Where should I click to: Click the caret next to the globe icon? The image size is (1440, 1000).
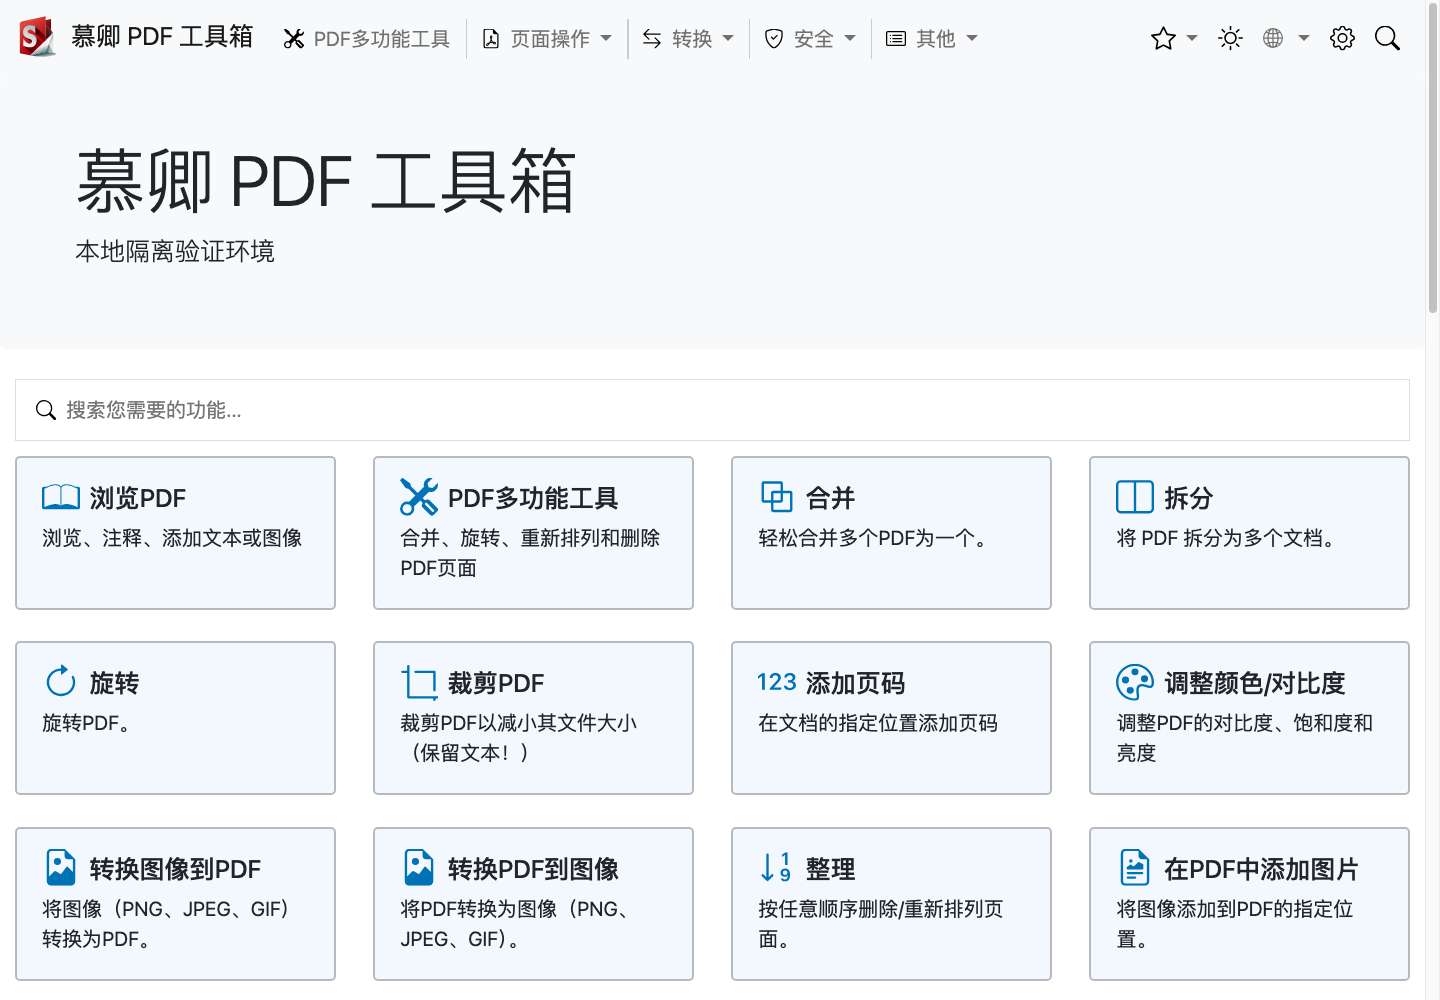pos(1304,38)
